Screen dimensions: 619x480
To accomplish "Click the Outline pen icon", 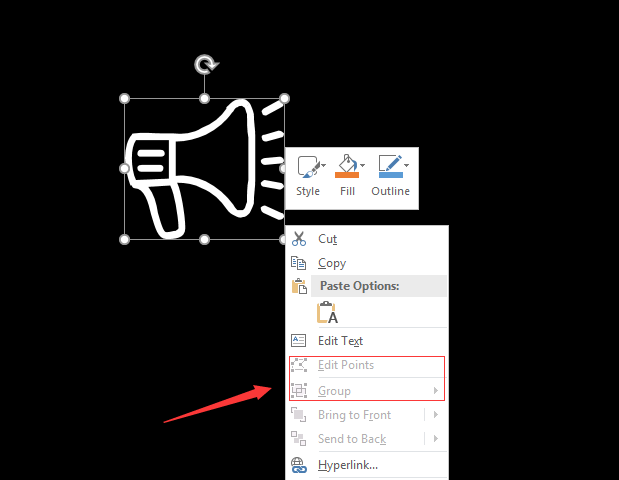I will [390, 163].
